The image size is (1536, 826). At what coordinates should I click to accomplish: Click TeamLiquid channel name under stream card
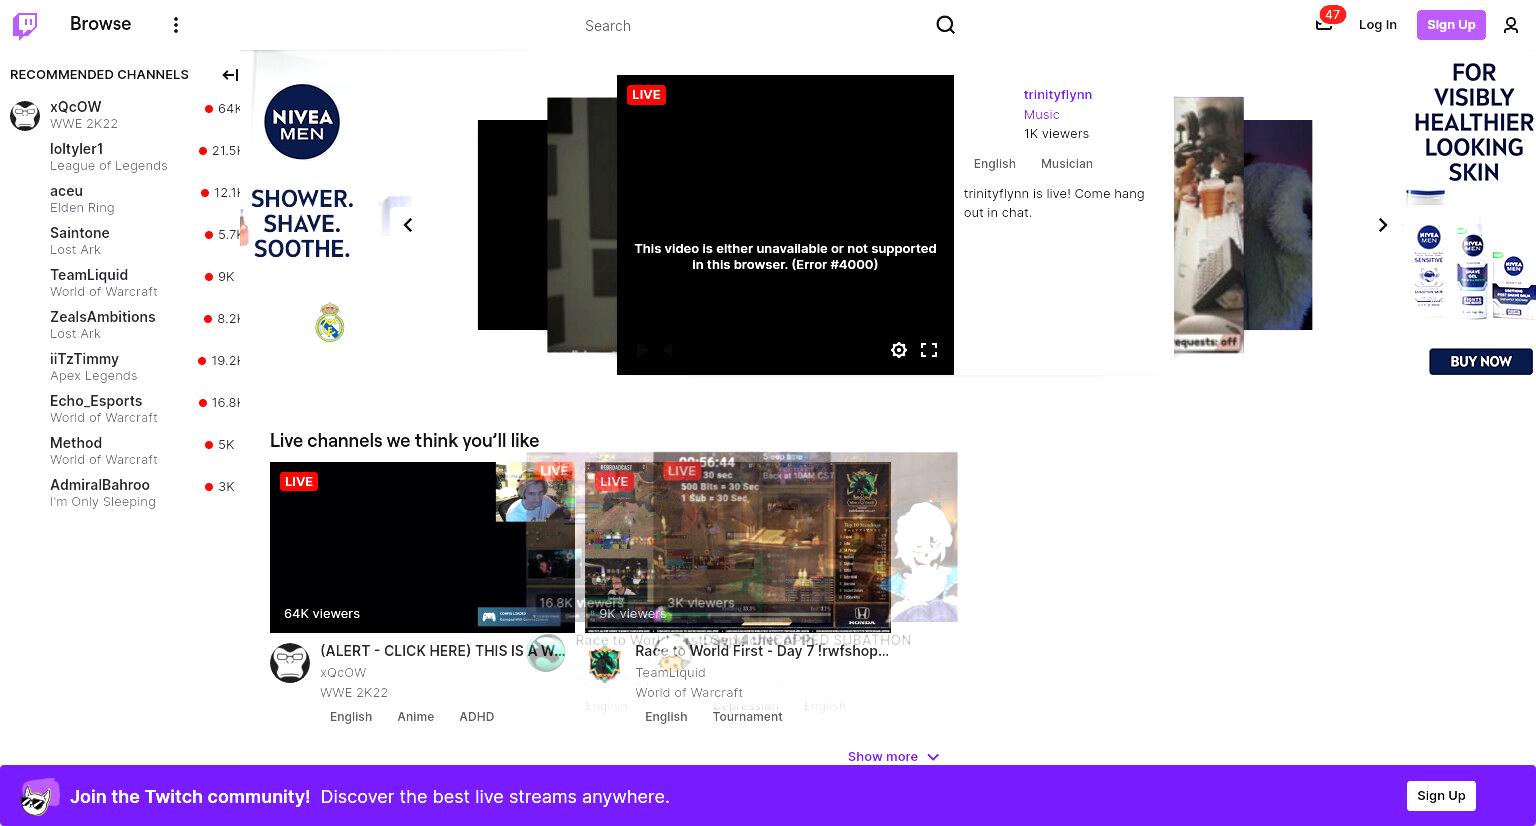point(670,673)
